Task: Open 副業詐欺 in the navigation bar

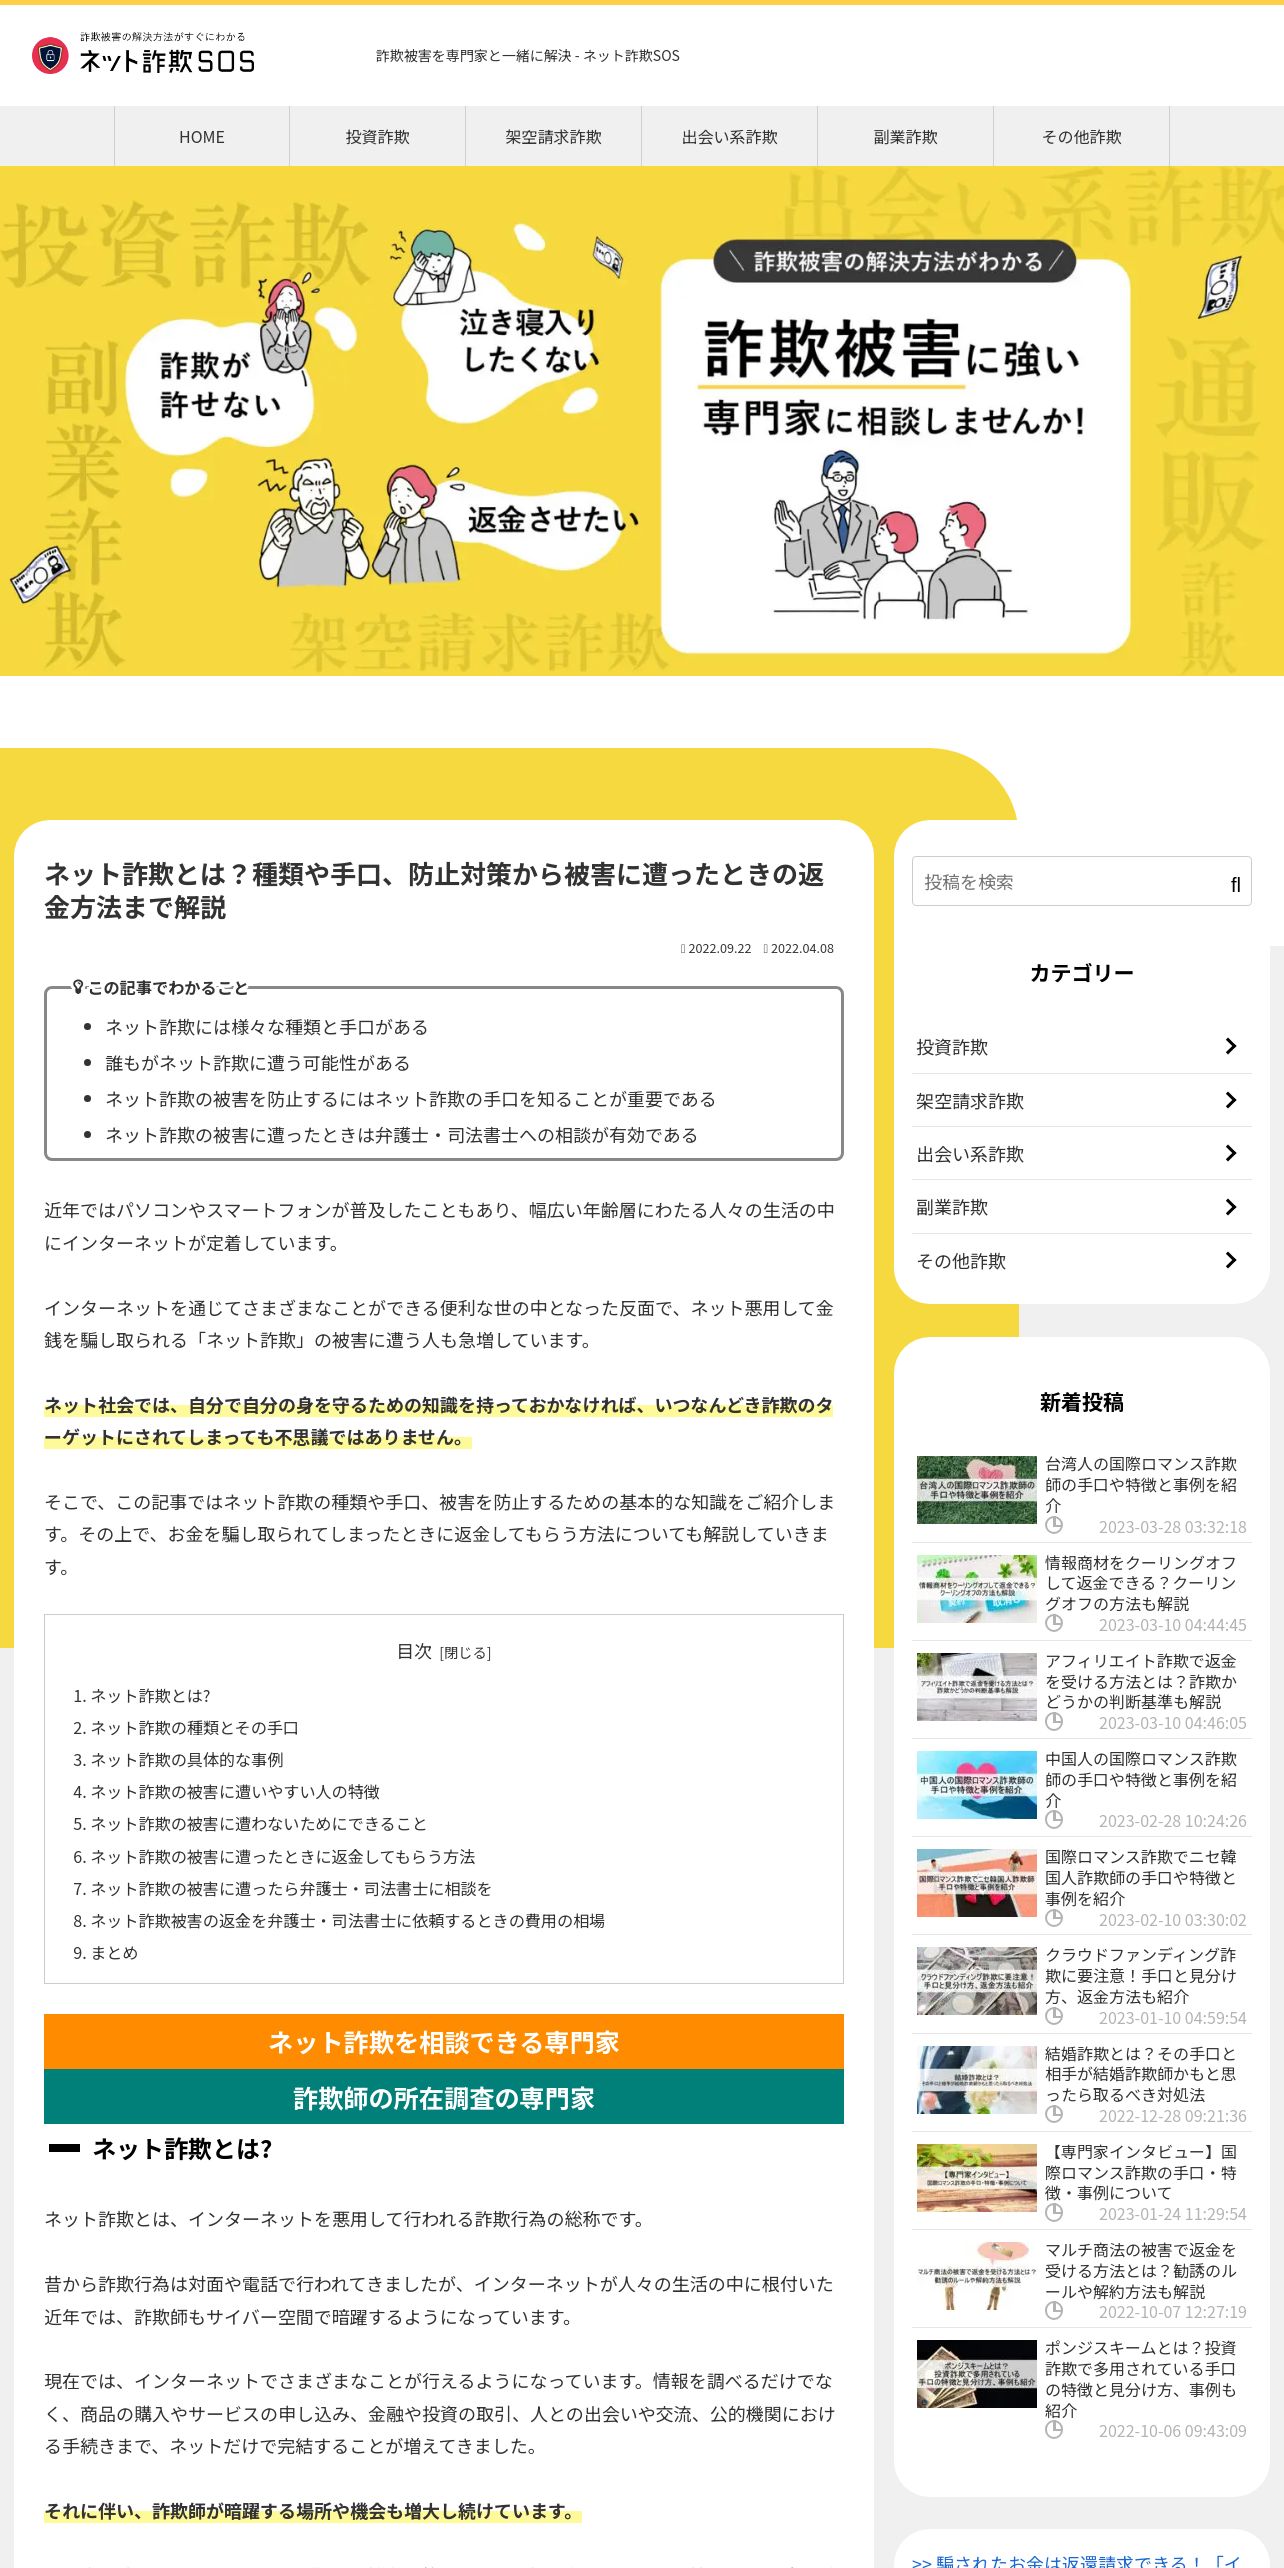Action: [906, 137]
